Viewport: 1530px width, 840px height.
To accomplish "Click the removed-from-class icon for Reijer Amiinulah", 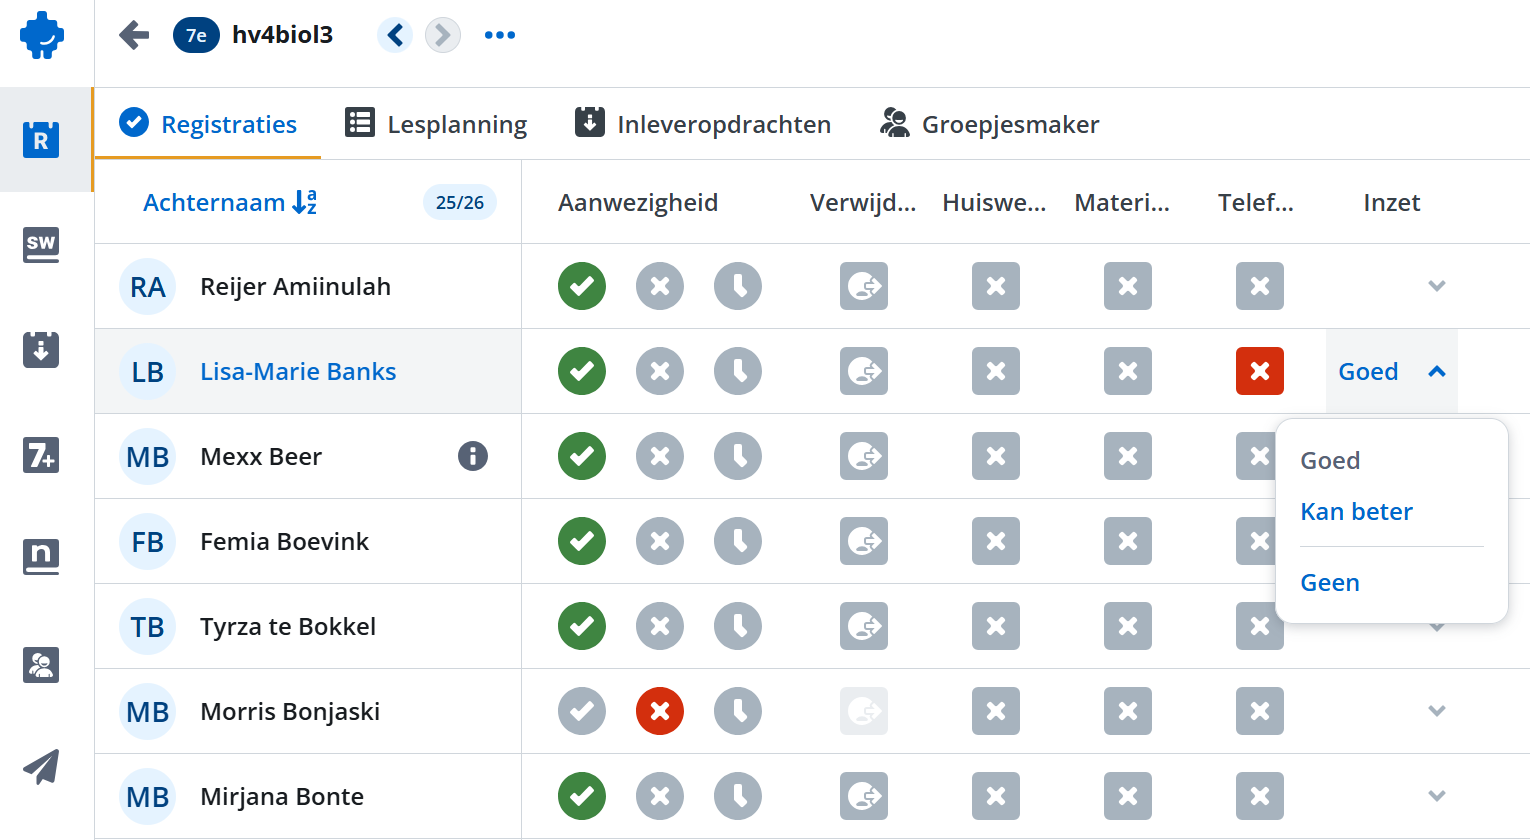I will click(864, 286).
